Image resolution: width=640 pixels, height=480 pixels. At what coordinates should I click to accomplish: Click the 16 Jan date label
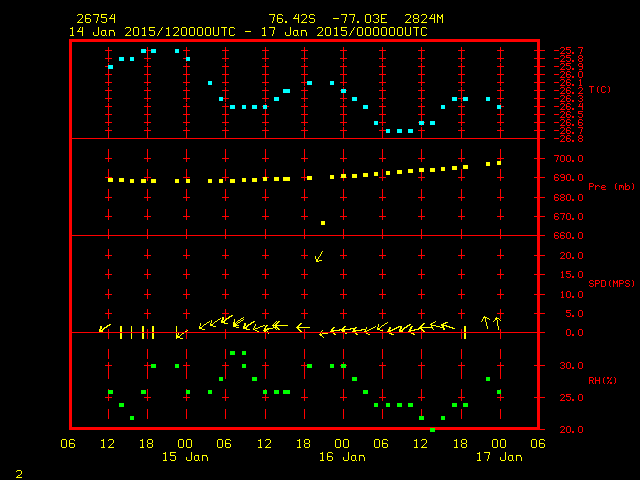pyautogui.click(x=342, y=457)
